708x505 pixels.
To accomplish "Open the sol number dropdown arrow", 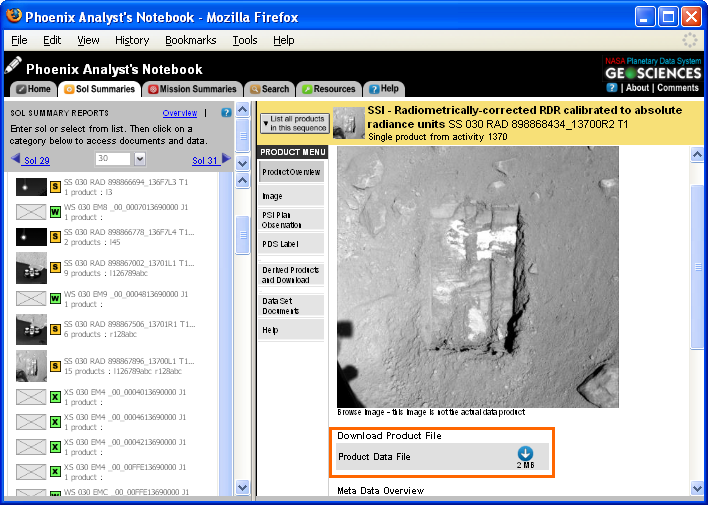I will tap(140, 159).
